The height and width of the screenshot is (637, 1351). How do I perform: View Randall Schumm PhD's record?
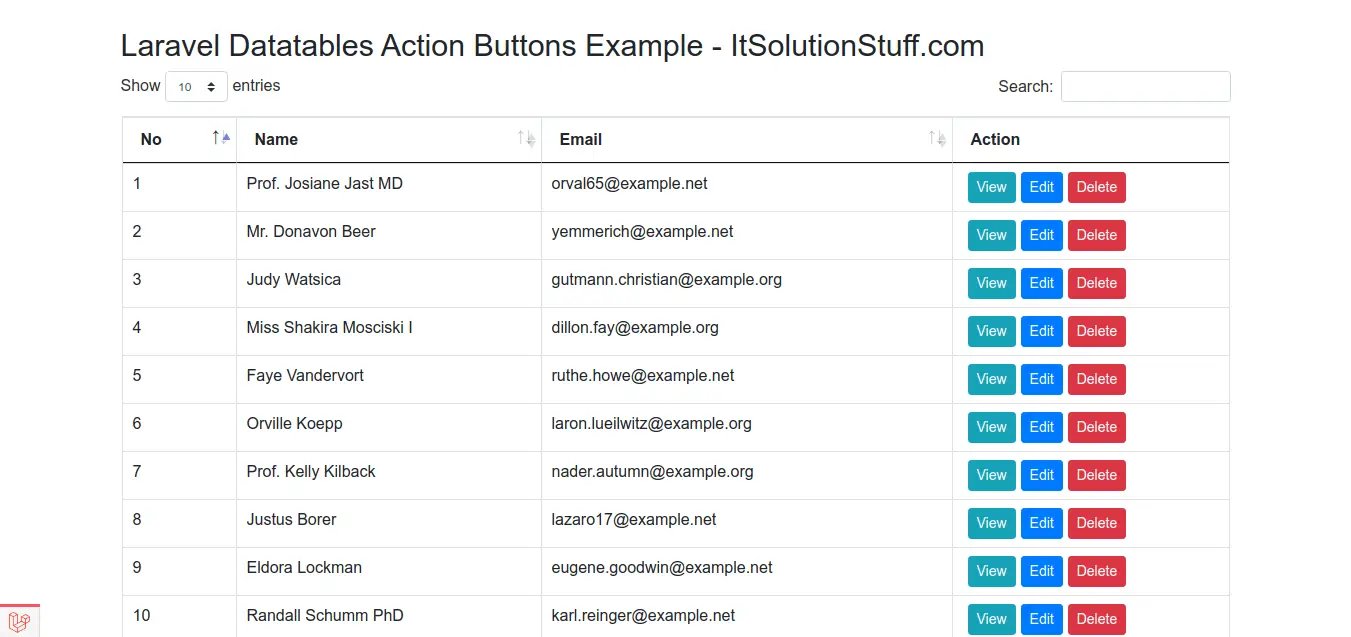point(991,619)
